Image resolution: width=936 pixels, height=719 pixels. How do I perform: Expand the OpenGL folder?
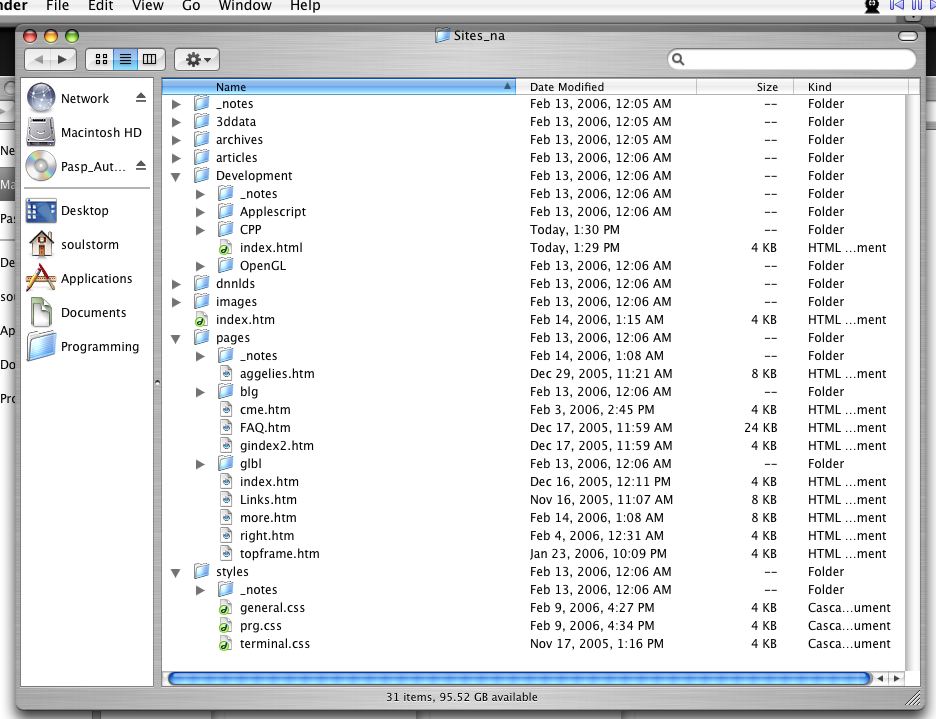[x=201, y=266]
